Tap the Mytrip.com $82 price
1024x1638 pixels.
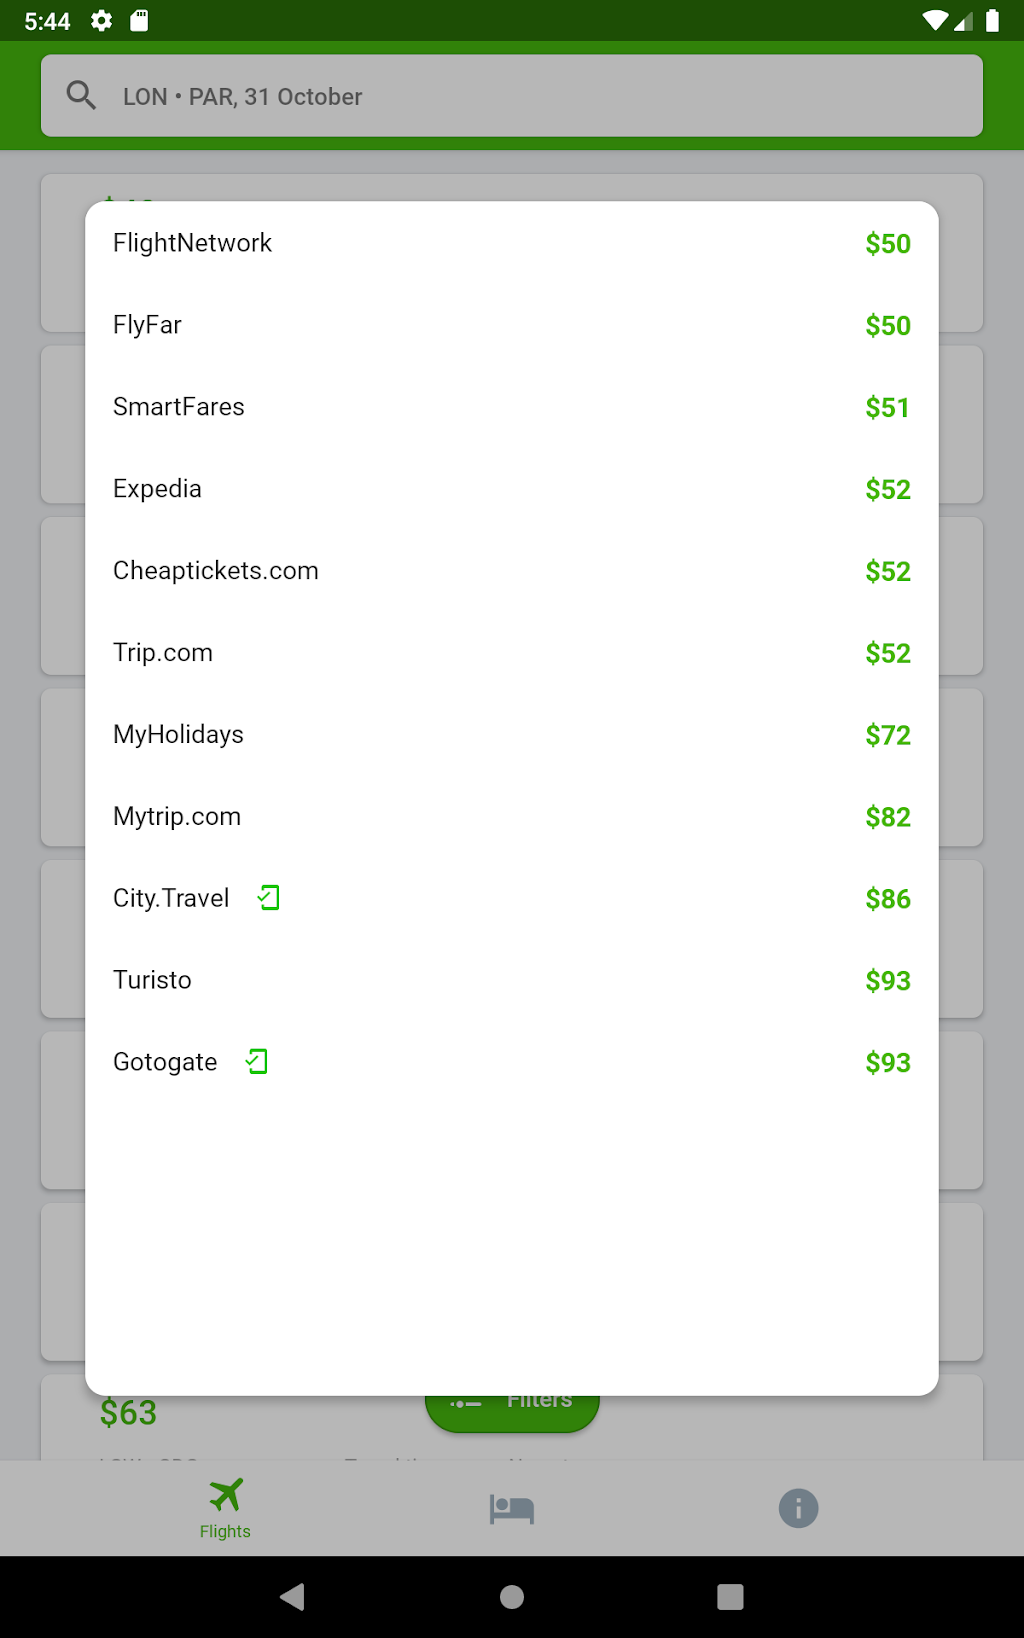coord(887,817)
